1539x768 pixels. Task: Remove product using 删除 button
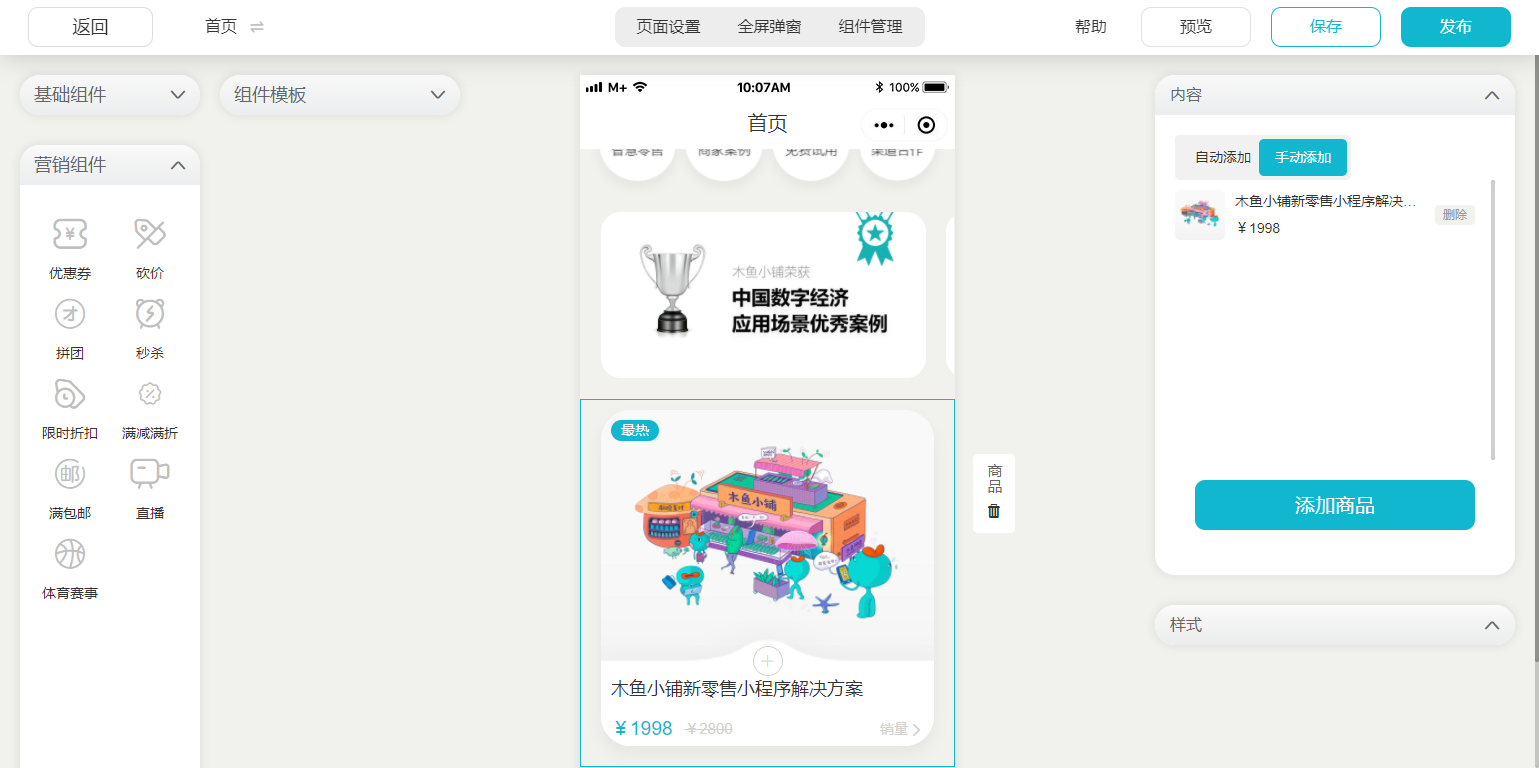[1455, 215]
